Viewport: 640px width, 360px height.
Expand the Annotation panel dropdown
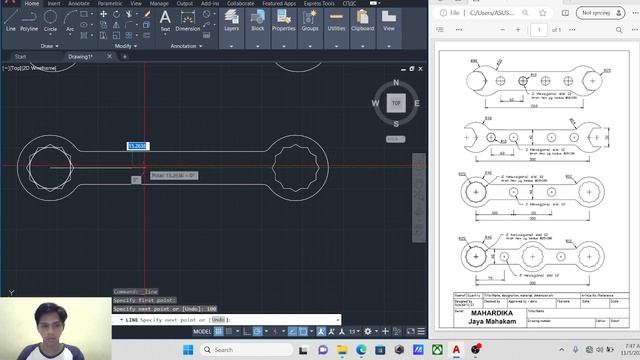coord(186,46)
